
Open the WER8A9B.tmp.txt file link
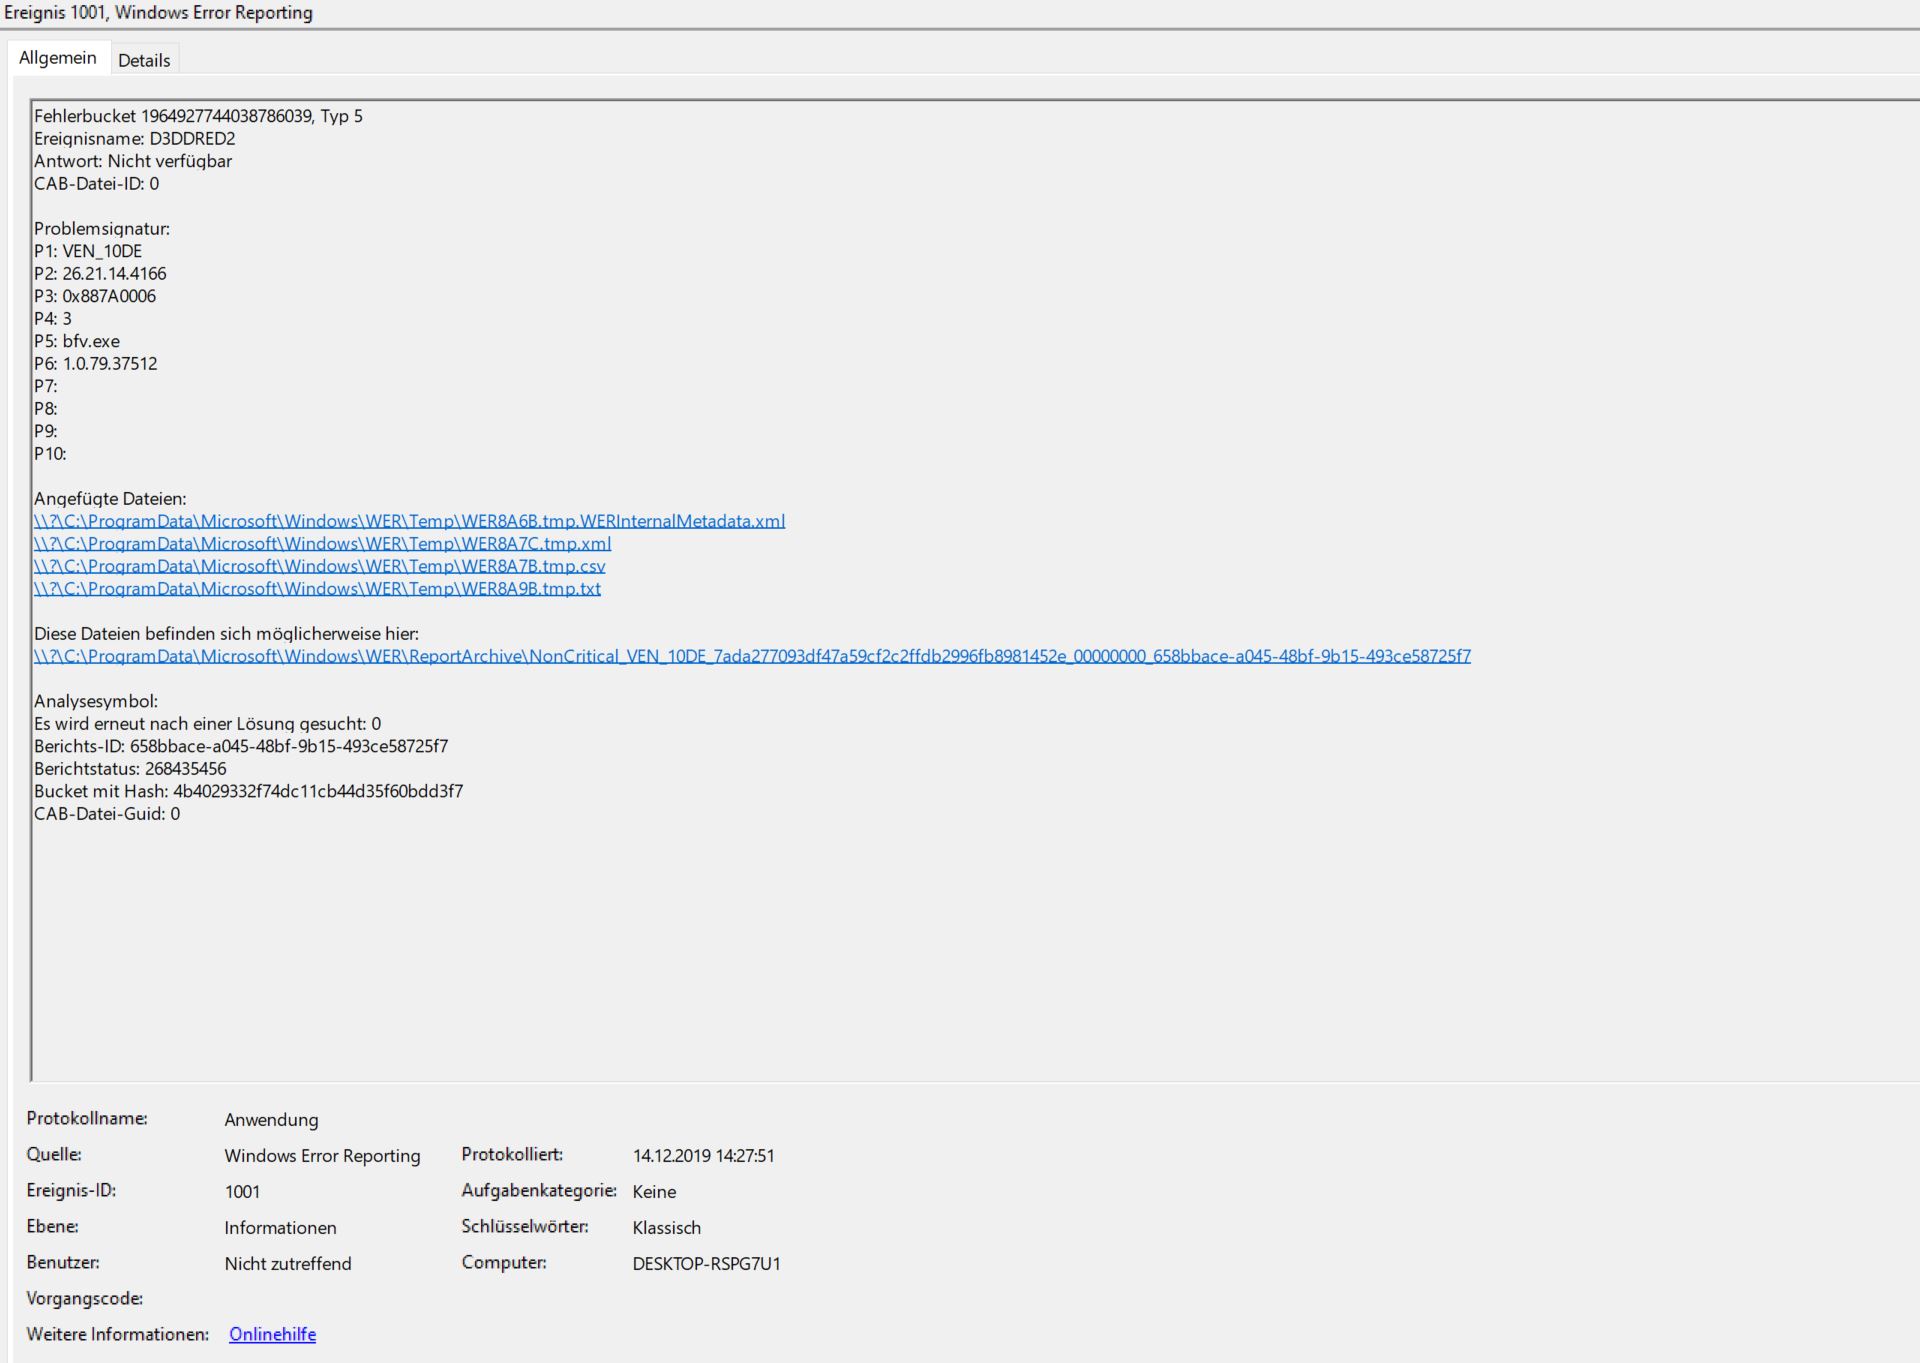(317, 589)
